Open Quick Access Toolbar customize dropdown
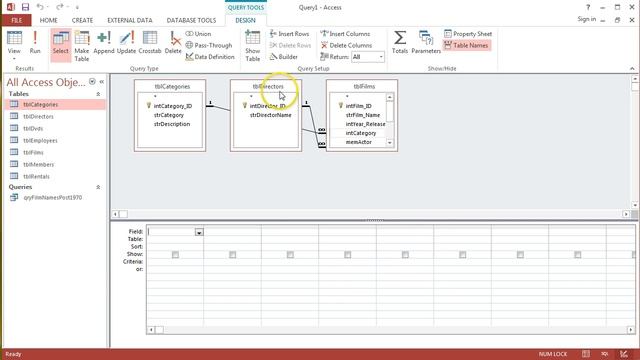The image size is (640, 360). point(77,7)
